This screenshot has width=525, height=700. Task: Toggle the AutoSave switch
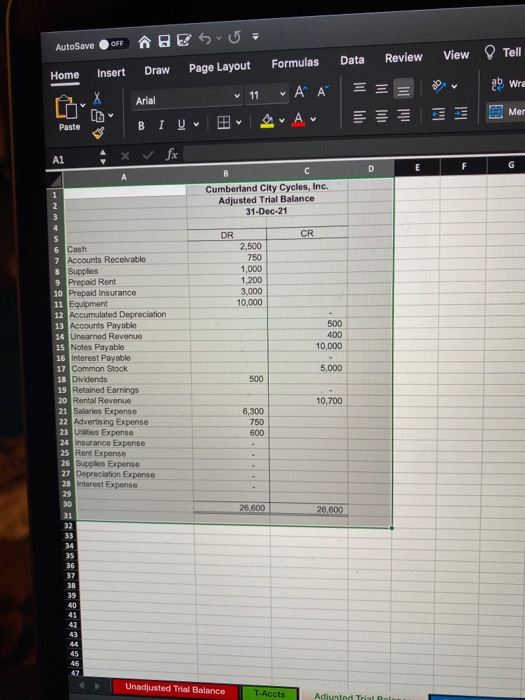point(113,44)
